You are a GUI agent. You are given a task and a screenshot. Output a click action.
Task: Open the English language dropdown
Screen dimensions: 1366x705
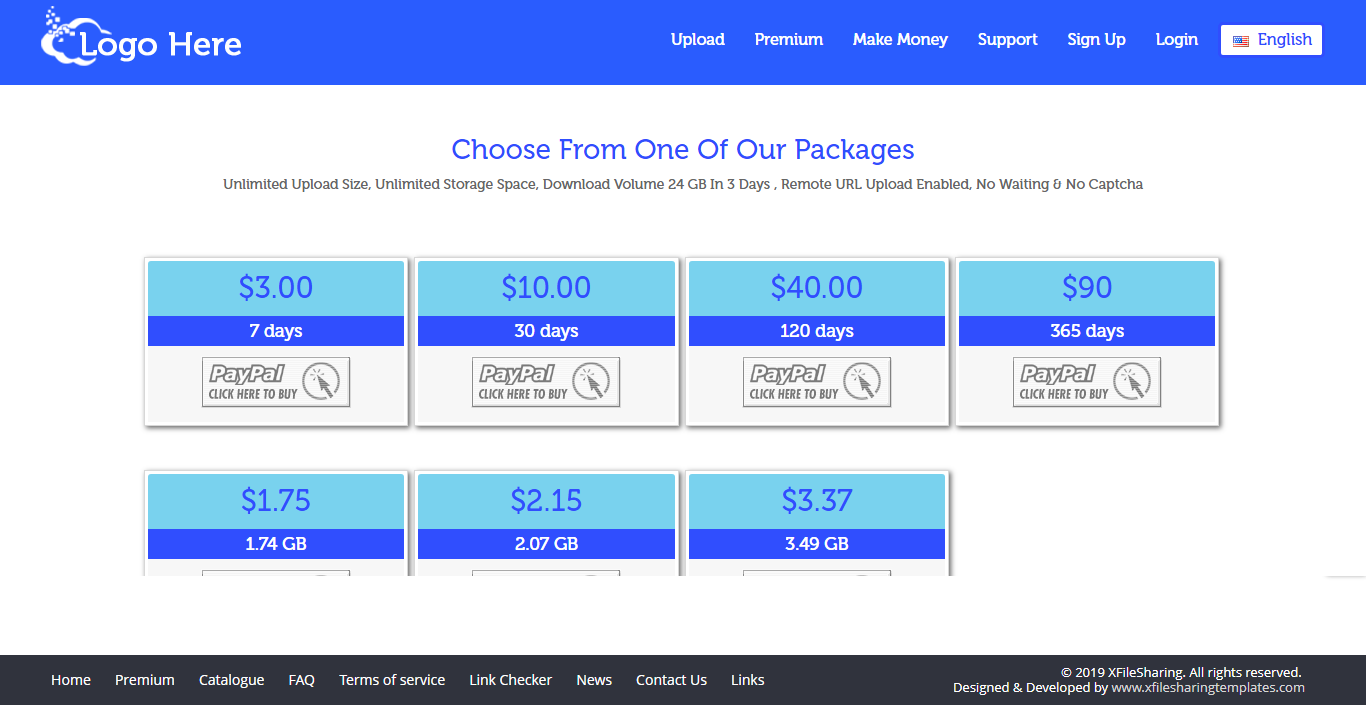pyautogui.click(x=1271, y=40)
